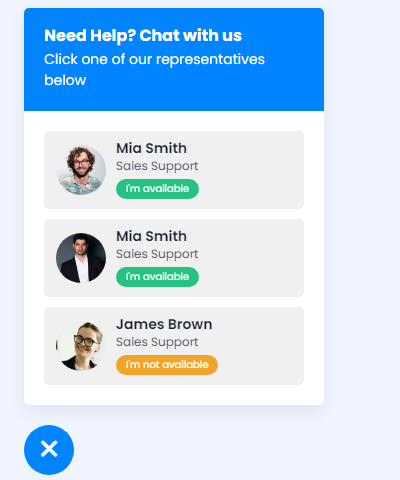Click second green I'm available badge

[x=157, y=277]
